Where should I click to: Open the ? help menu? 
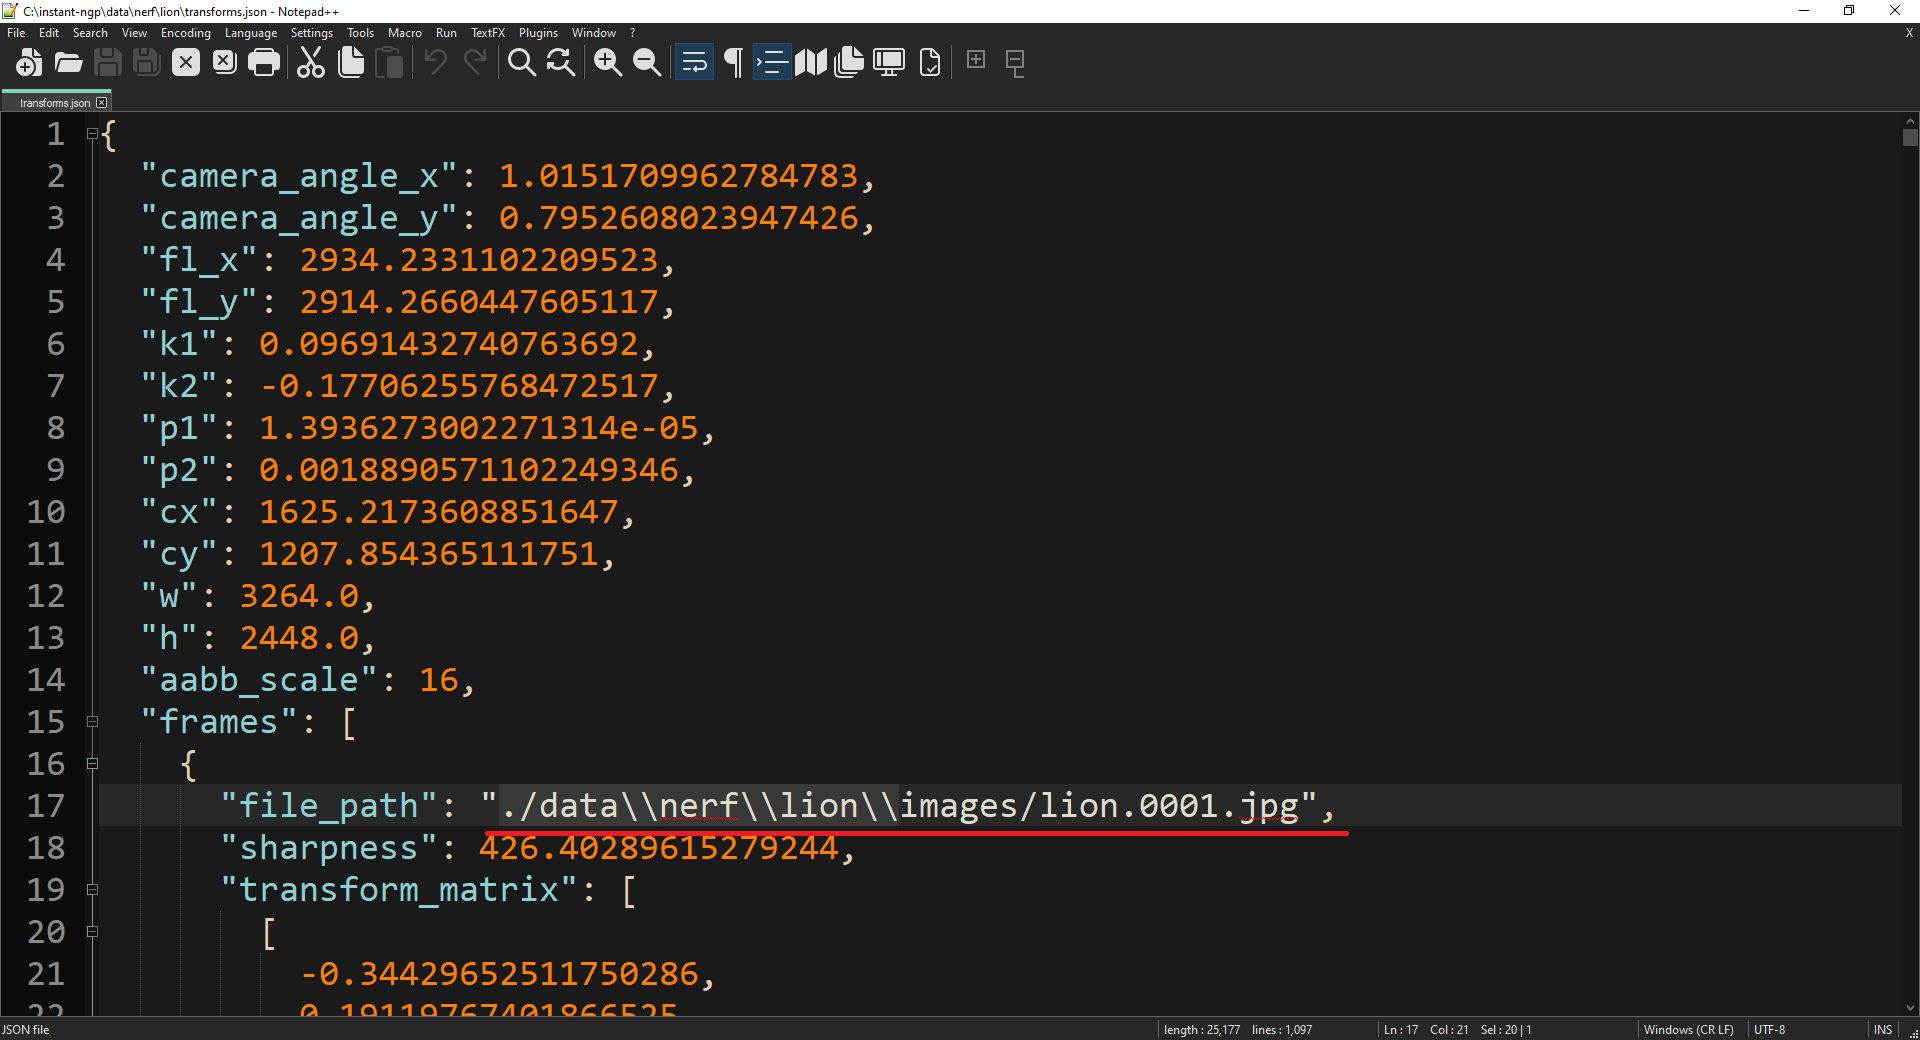(632, 33)
